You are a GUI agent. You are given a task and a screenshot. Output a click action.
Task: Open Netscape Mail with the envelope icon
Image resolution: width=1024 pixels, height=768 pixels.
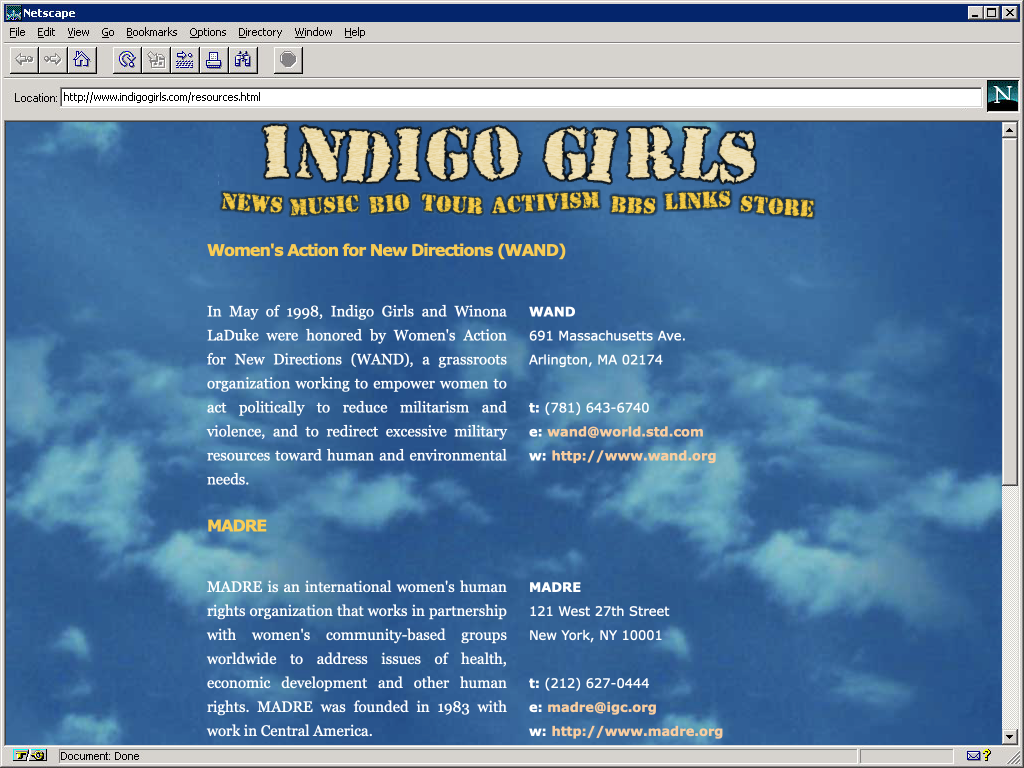tap(975, 756)
